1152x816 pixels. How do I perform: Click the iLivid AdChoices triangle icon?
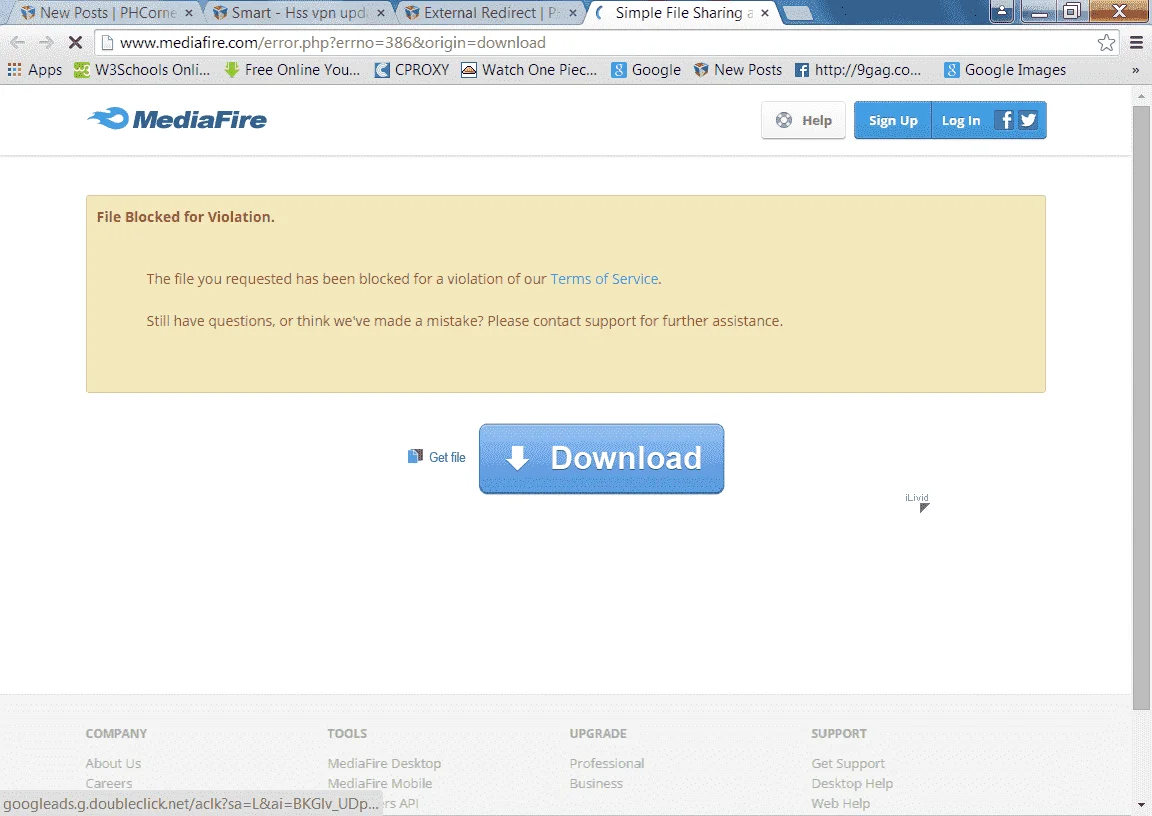[924, 508]
